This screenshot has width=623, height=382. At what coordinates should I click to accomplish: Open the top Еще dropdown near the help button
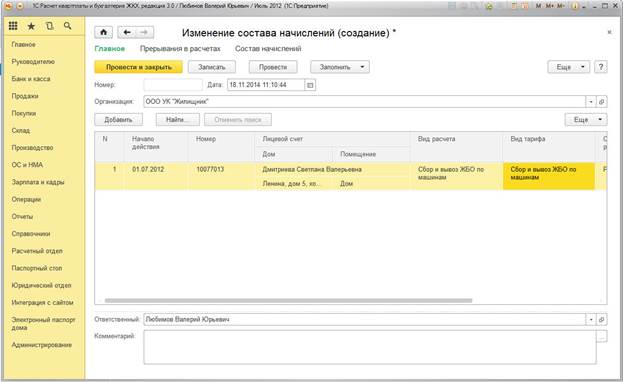[x=569, y=67]
